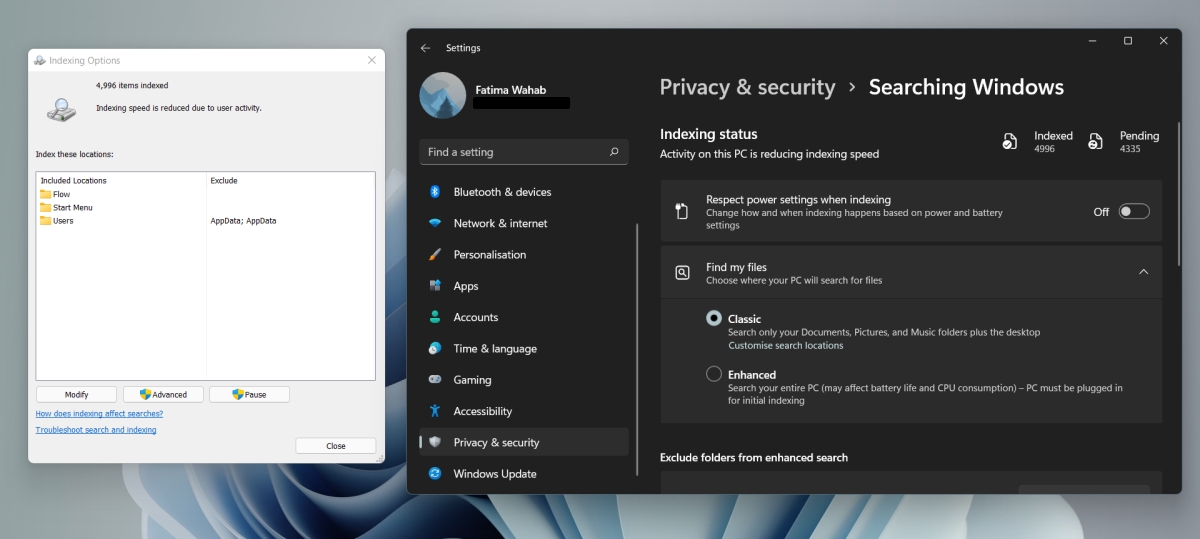Click the Exclude column header
This screenshot has width=1200, height=539.
click(x=224, y=181)
